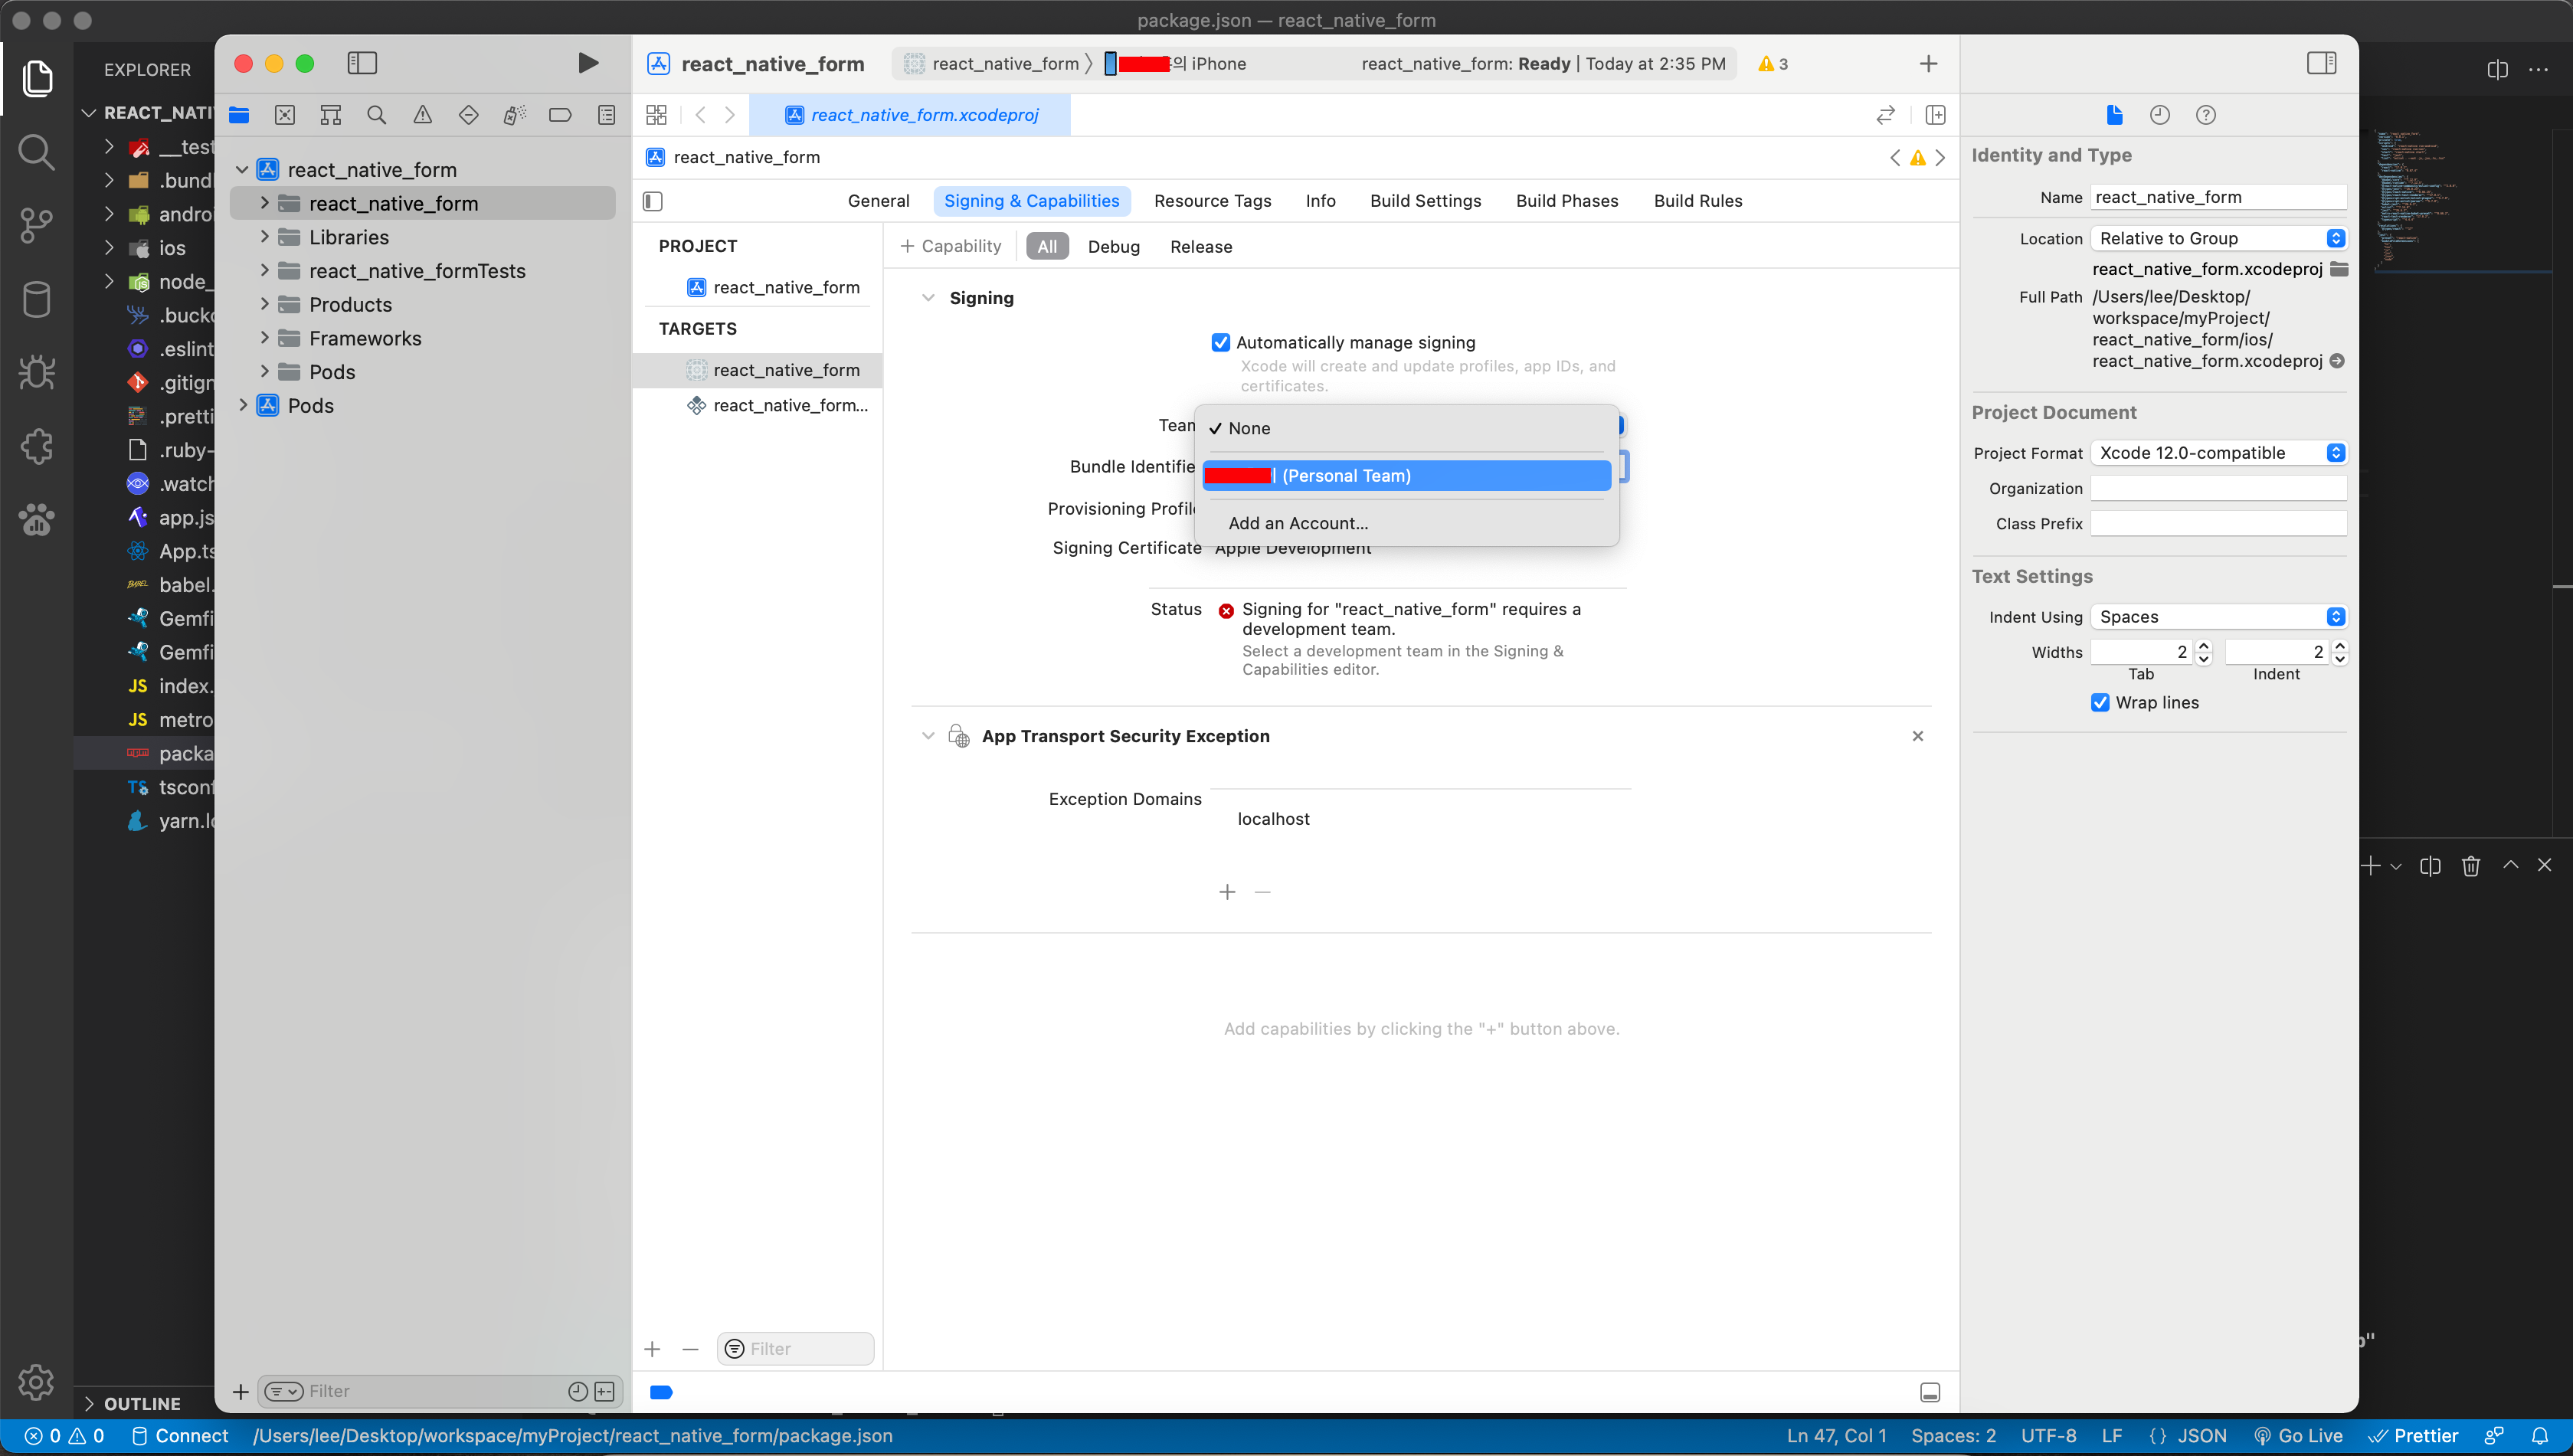Open the Issue navigator warning icon
The height and width of the screenshot is (1456, 2573).
tap(422, 115)
